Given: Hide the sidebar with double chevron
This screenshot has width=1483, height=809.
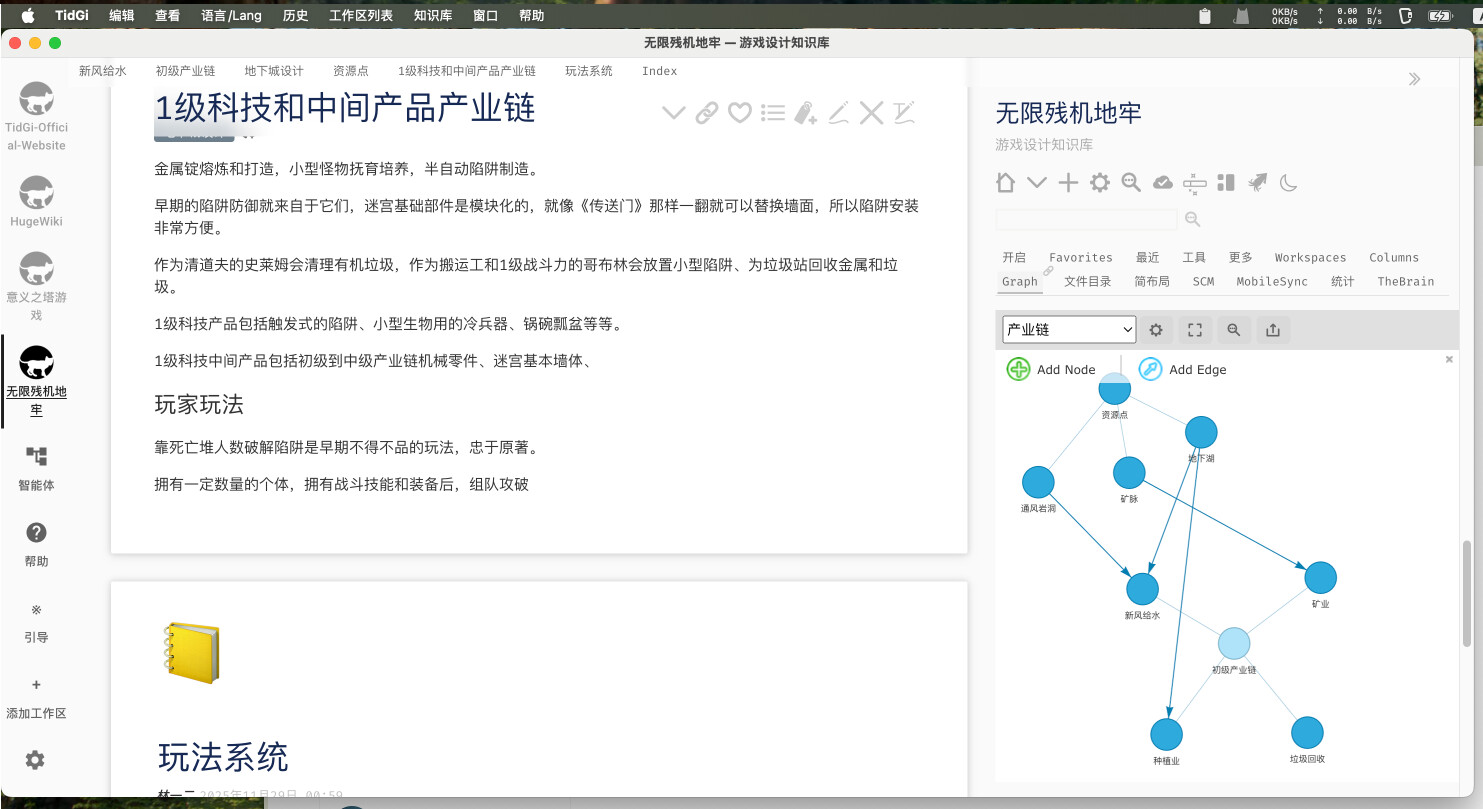Looking at the screenshot, I should [1414, 79].
